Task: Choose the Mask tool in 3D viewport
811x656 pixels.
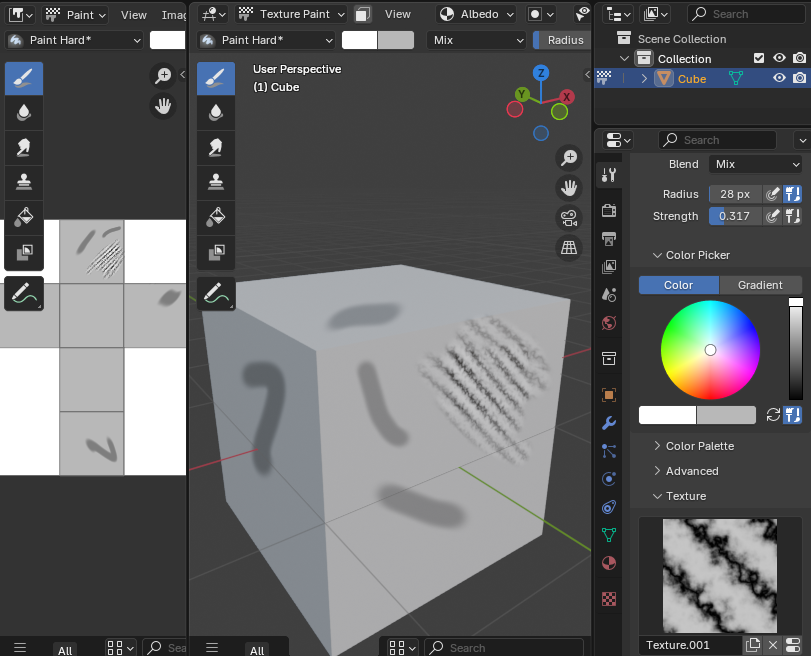Action: [x=215, y=250]
